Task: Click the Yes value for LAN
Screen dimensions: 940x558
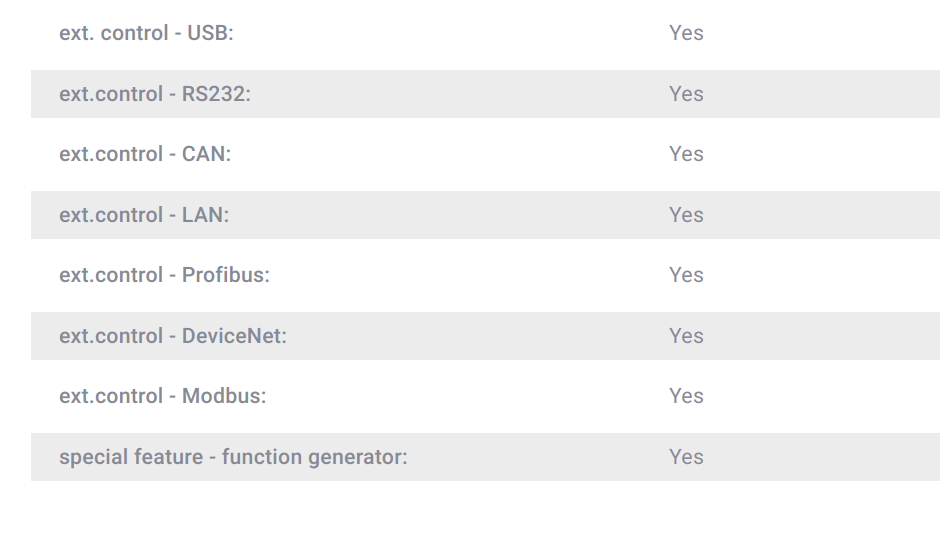Action: [x=686, y=215]
